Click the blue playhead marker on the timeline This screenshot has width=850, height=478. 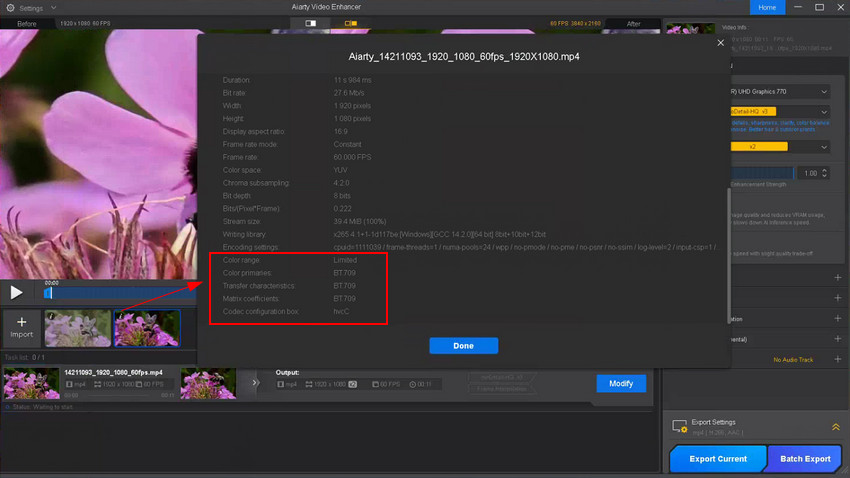click(x=48, y=293)
